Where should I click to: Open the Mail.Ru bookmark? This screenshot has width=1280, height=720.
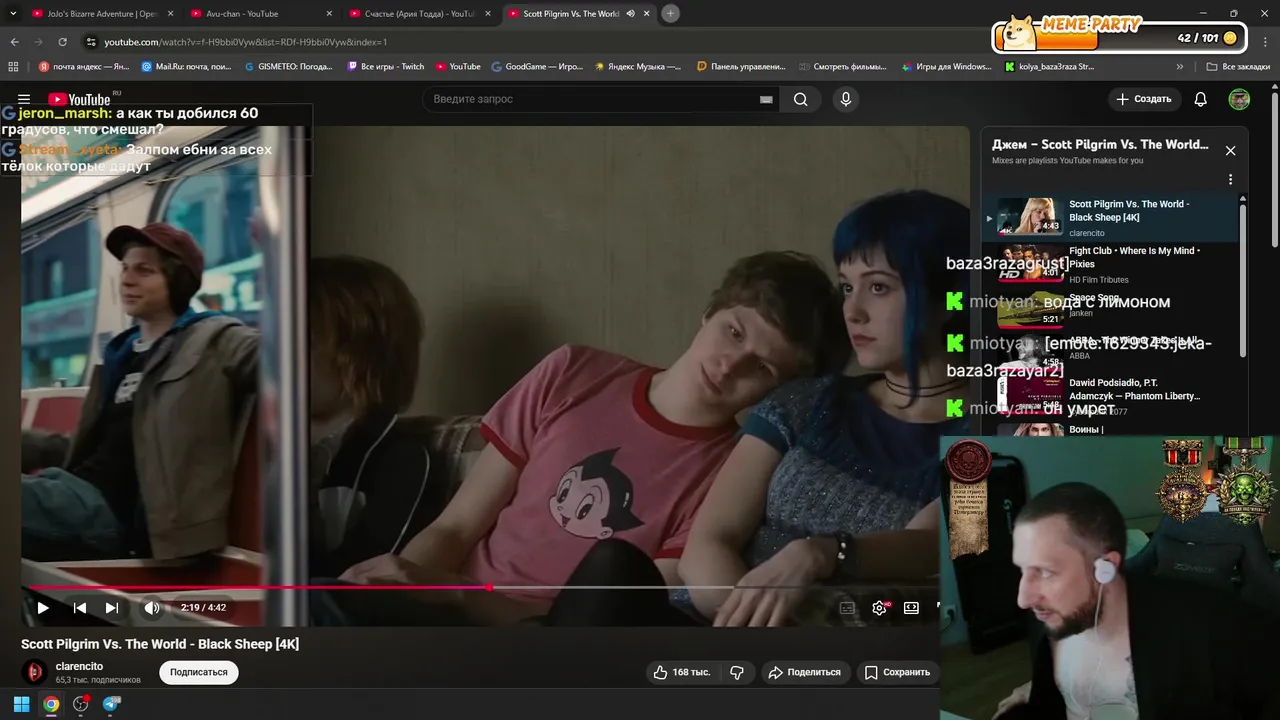[186, 67]
